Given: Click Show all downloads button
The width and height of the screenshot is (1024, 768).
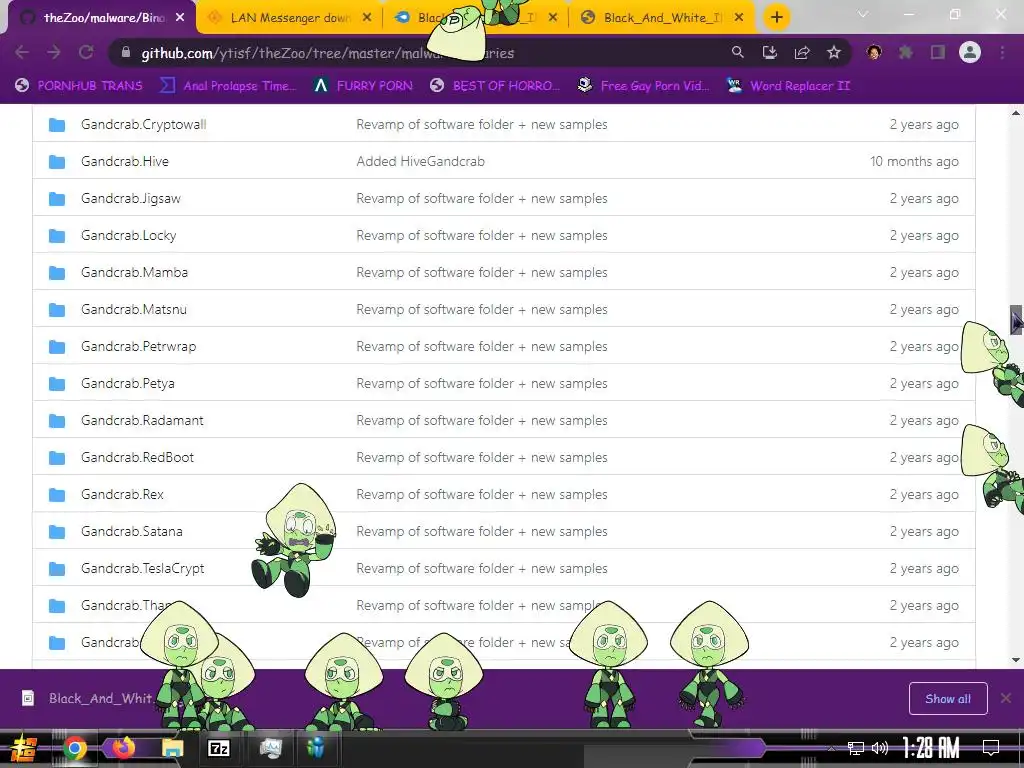Looking at the screenshot, I should coord(948,699).
